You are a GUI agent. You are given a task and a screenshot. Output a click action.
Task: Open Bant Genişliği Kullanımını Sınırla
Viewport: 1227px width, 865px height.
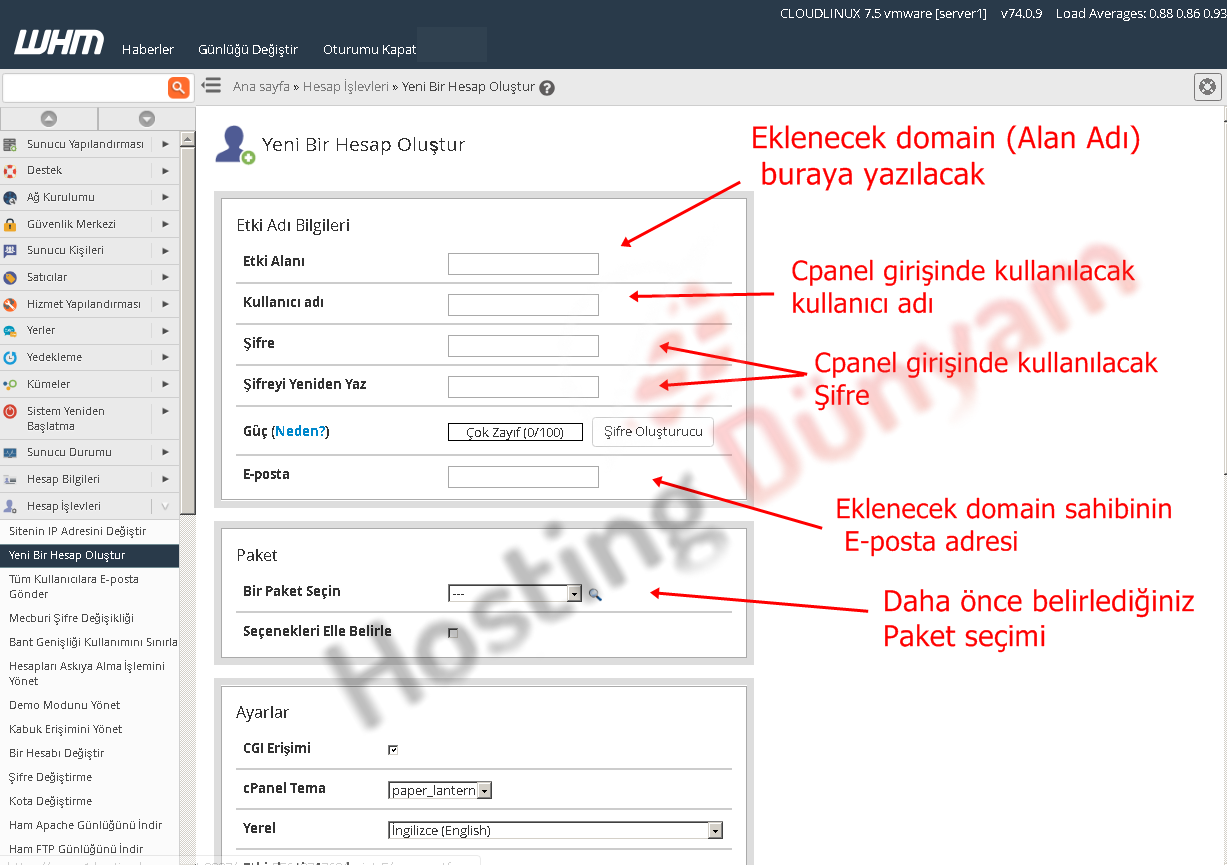(x=93, y=642)
